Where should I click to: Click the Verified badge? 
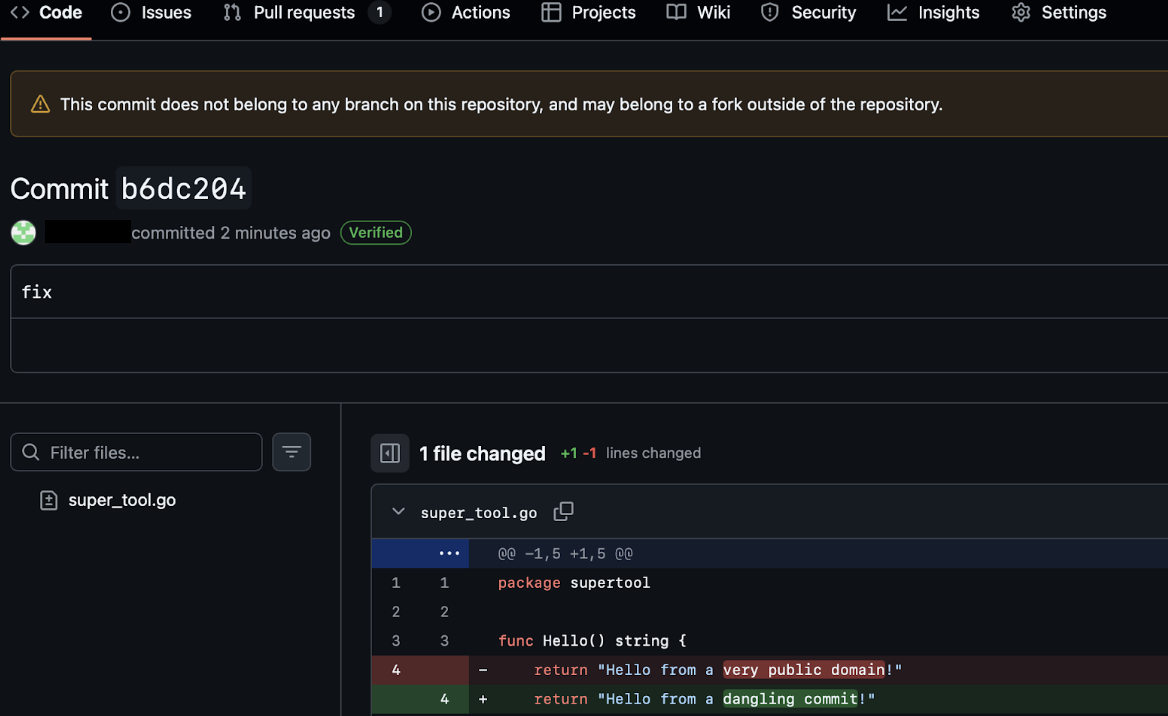(375, 232)
